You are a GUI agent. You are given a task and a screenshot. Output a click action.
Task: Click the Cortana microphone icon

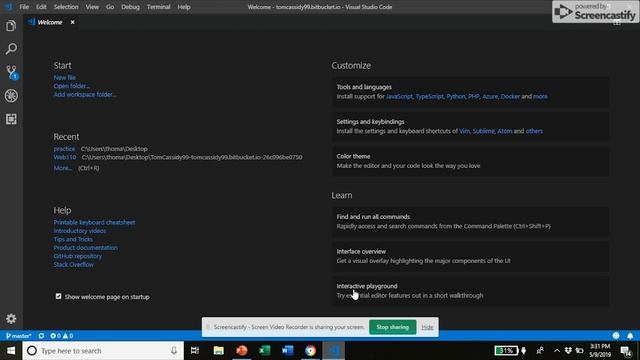[174, 351]
